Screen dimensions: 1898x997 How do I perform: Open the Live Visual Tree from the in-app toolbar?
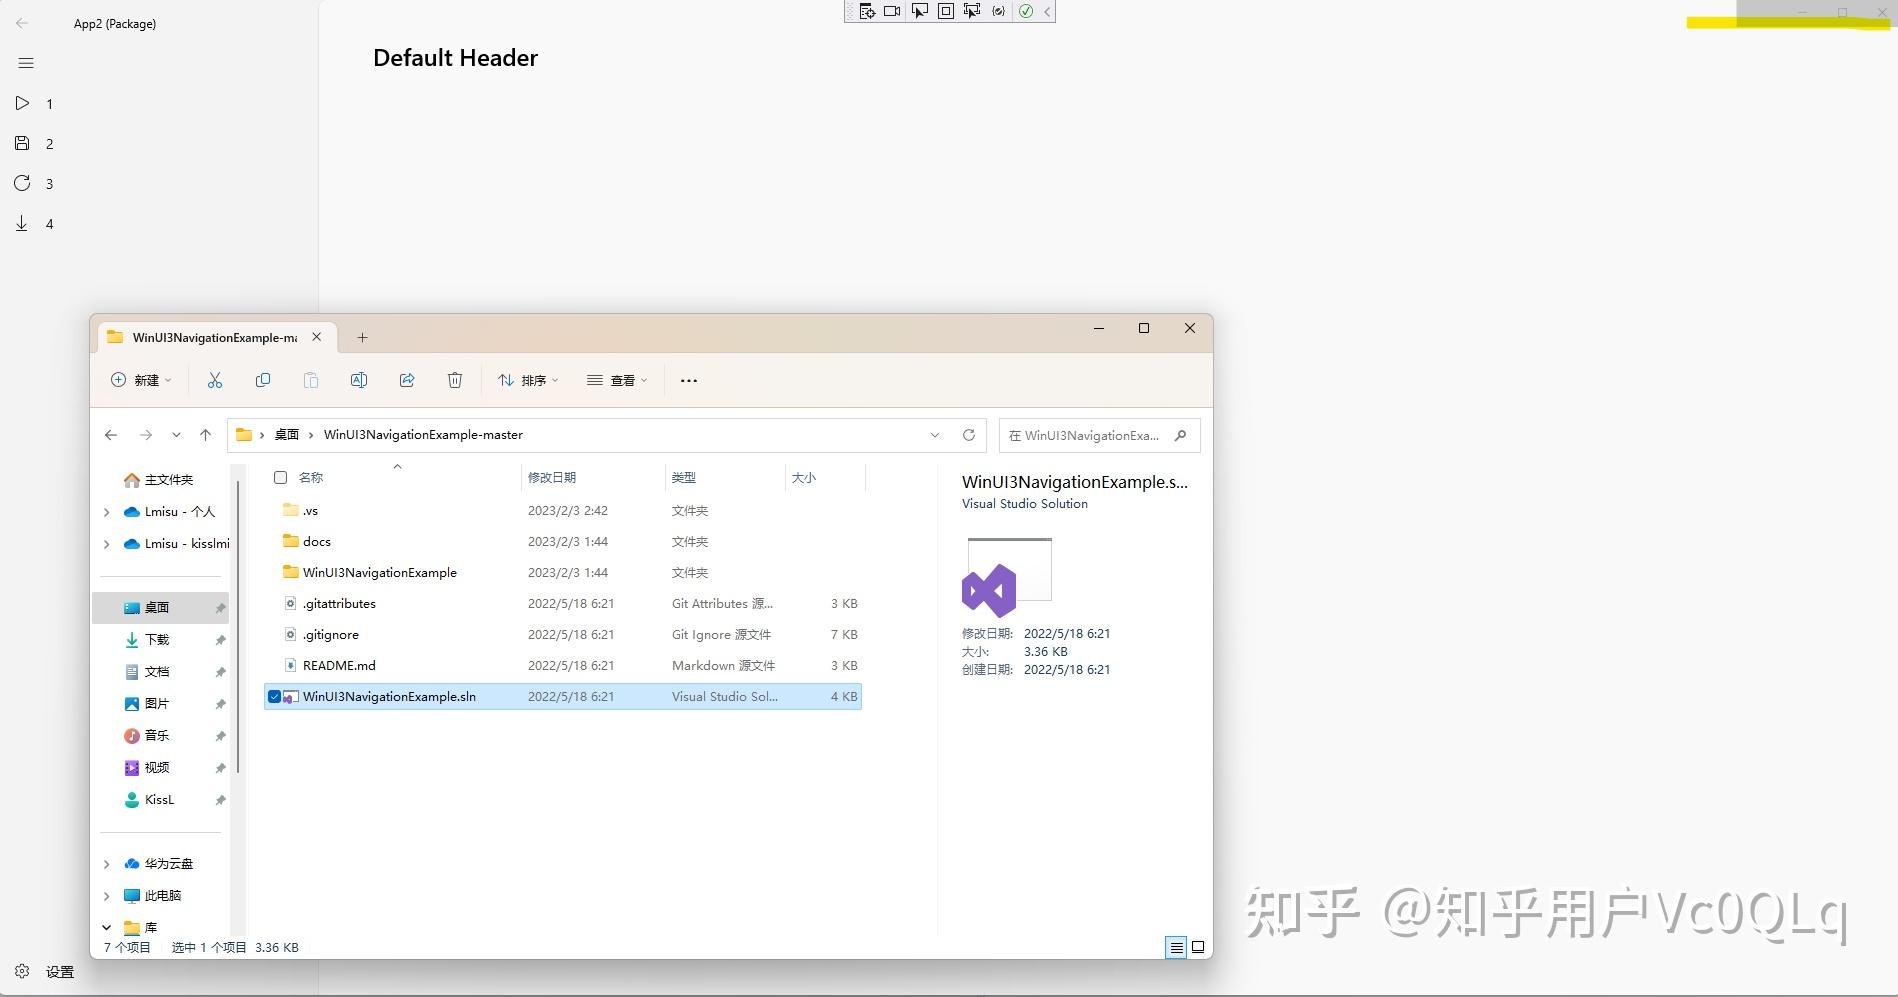click(867, 11)
